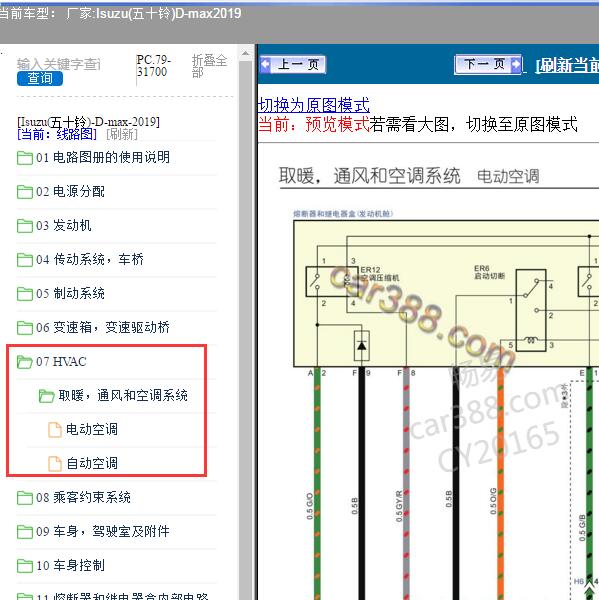Click the 查询 search button
This screenshot has height=600, width=599.
[x=40, y=79]
